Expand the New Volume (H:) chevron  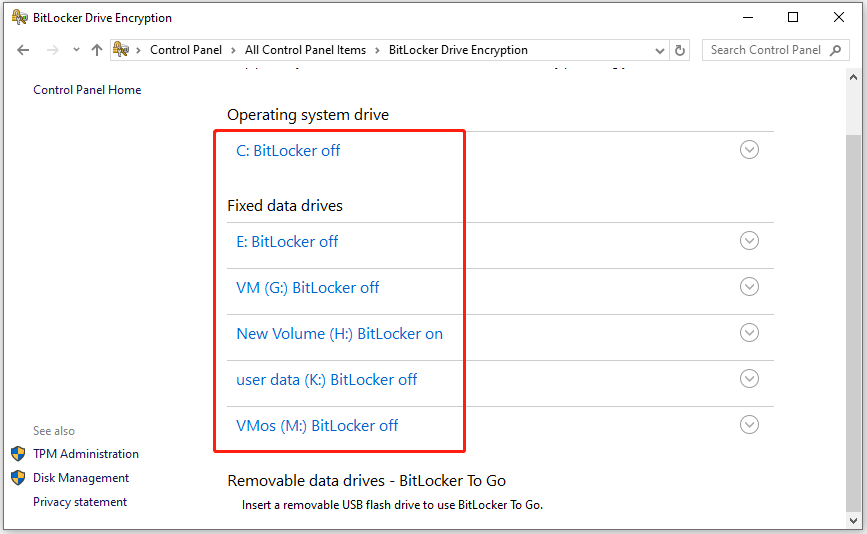click(749, 333)
